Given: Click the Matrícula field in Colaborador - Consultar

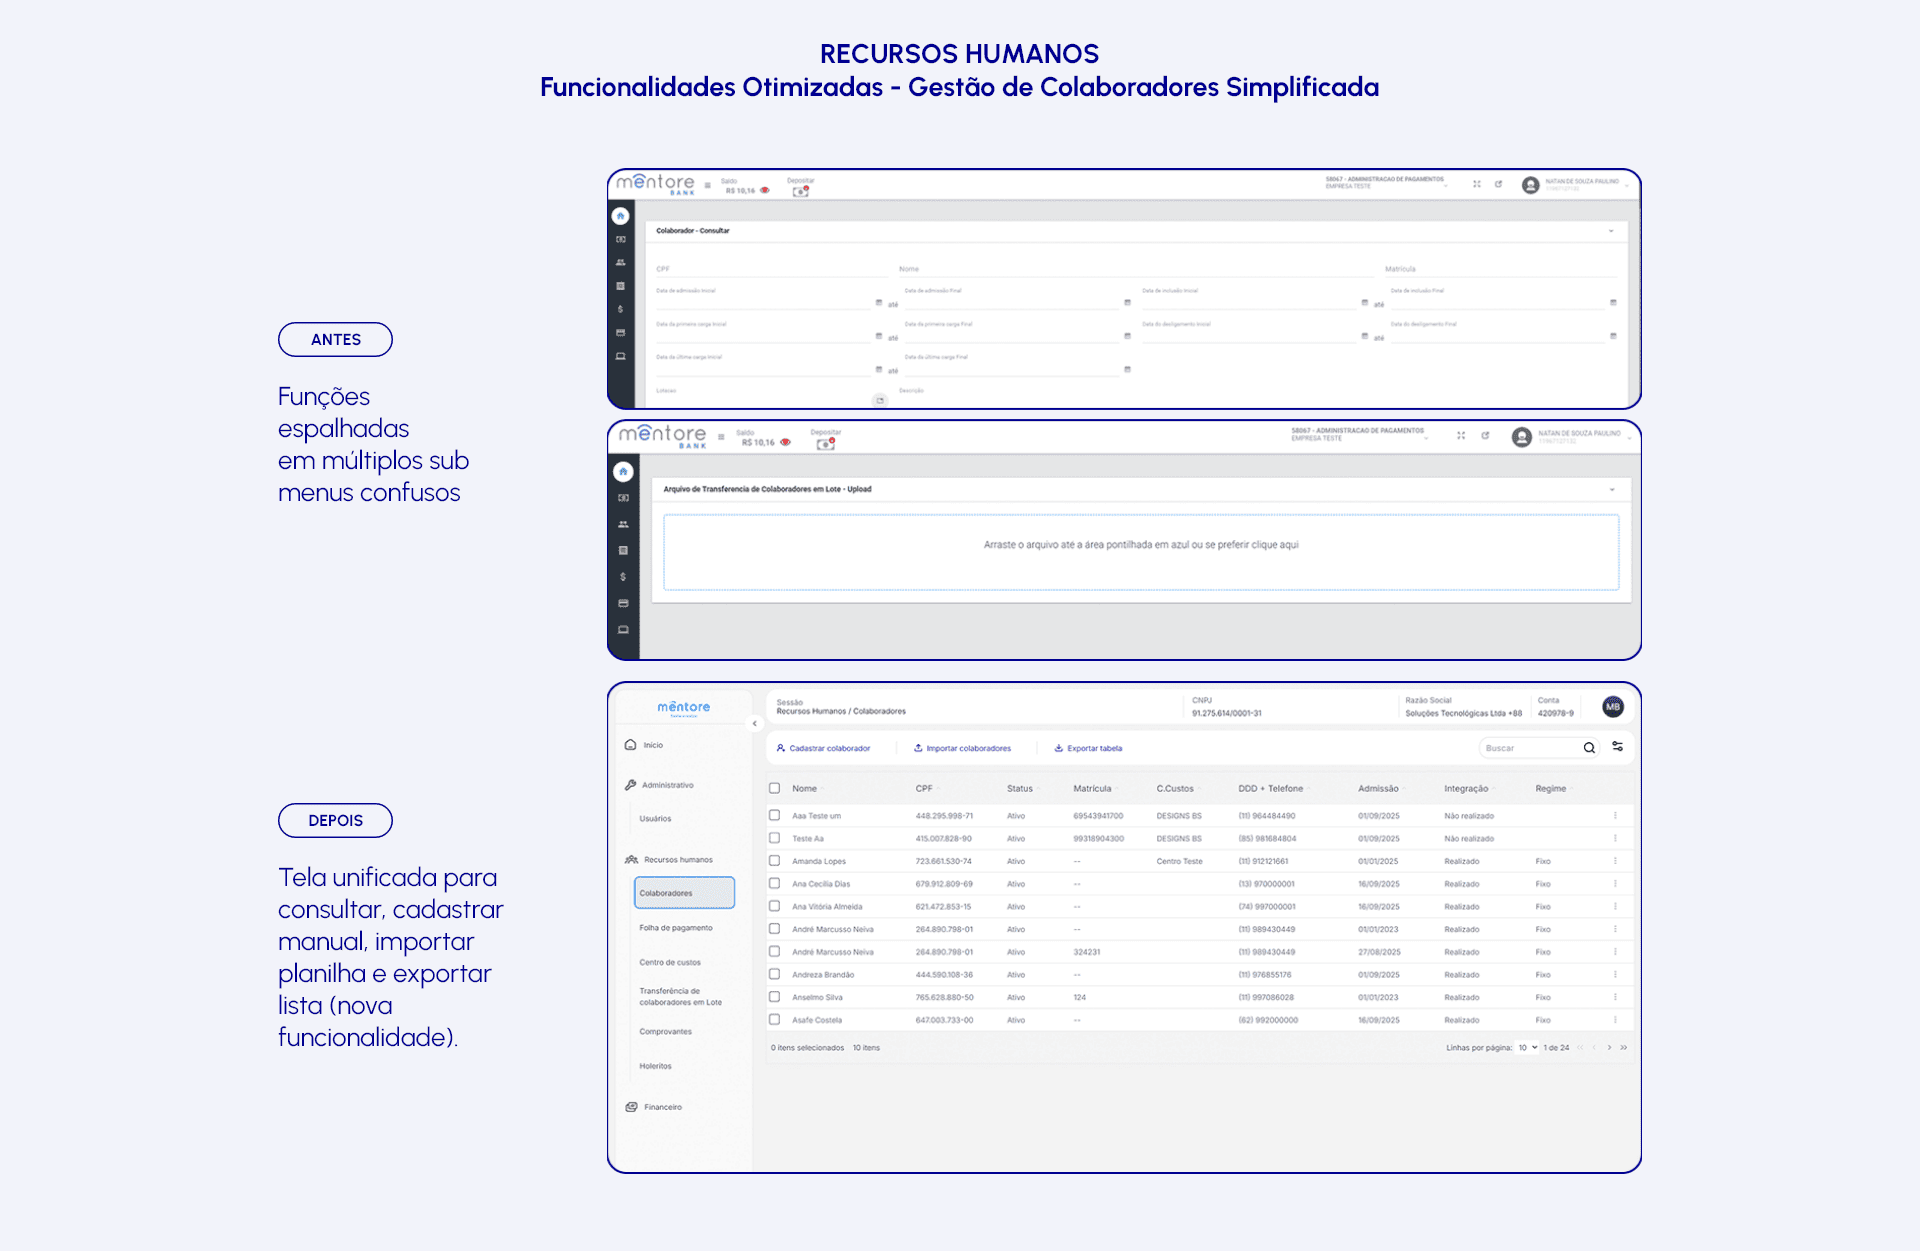Looking at the screenshot, I should pos(1500,269).
